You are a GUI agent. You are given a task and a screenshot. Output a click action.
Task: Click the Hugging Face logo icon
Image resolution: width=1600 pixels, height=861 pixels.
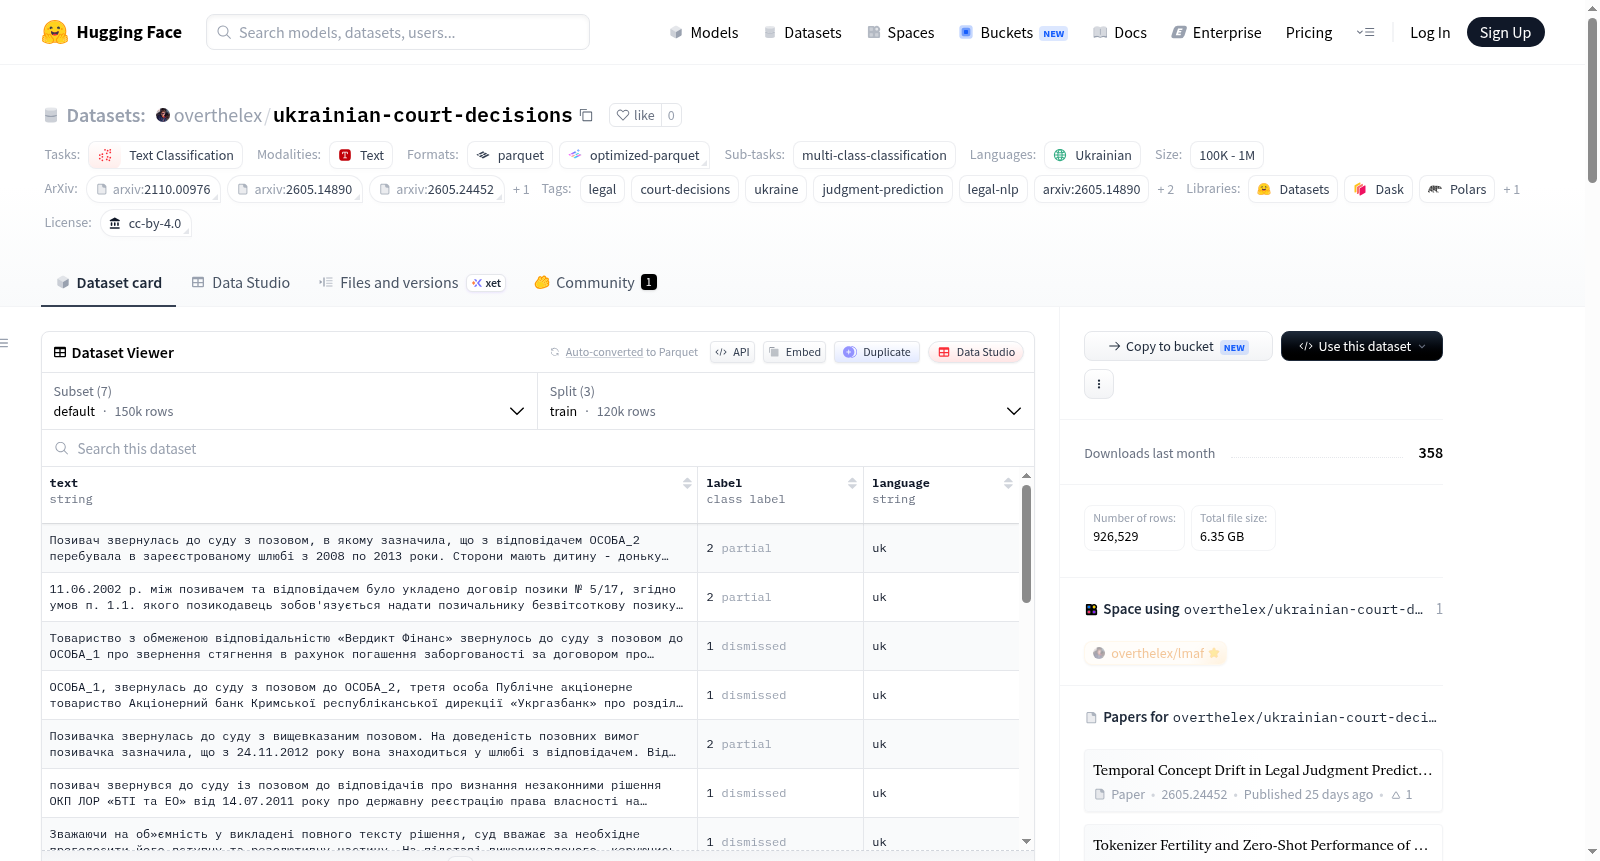(x=55, y=32)
